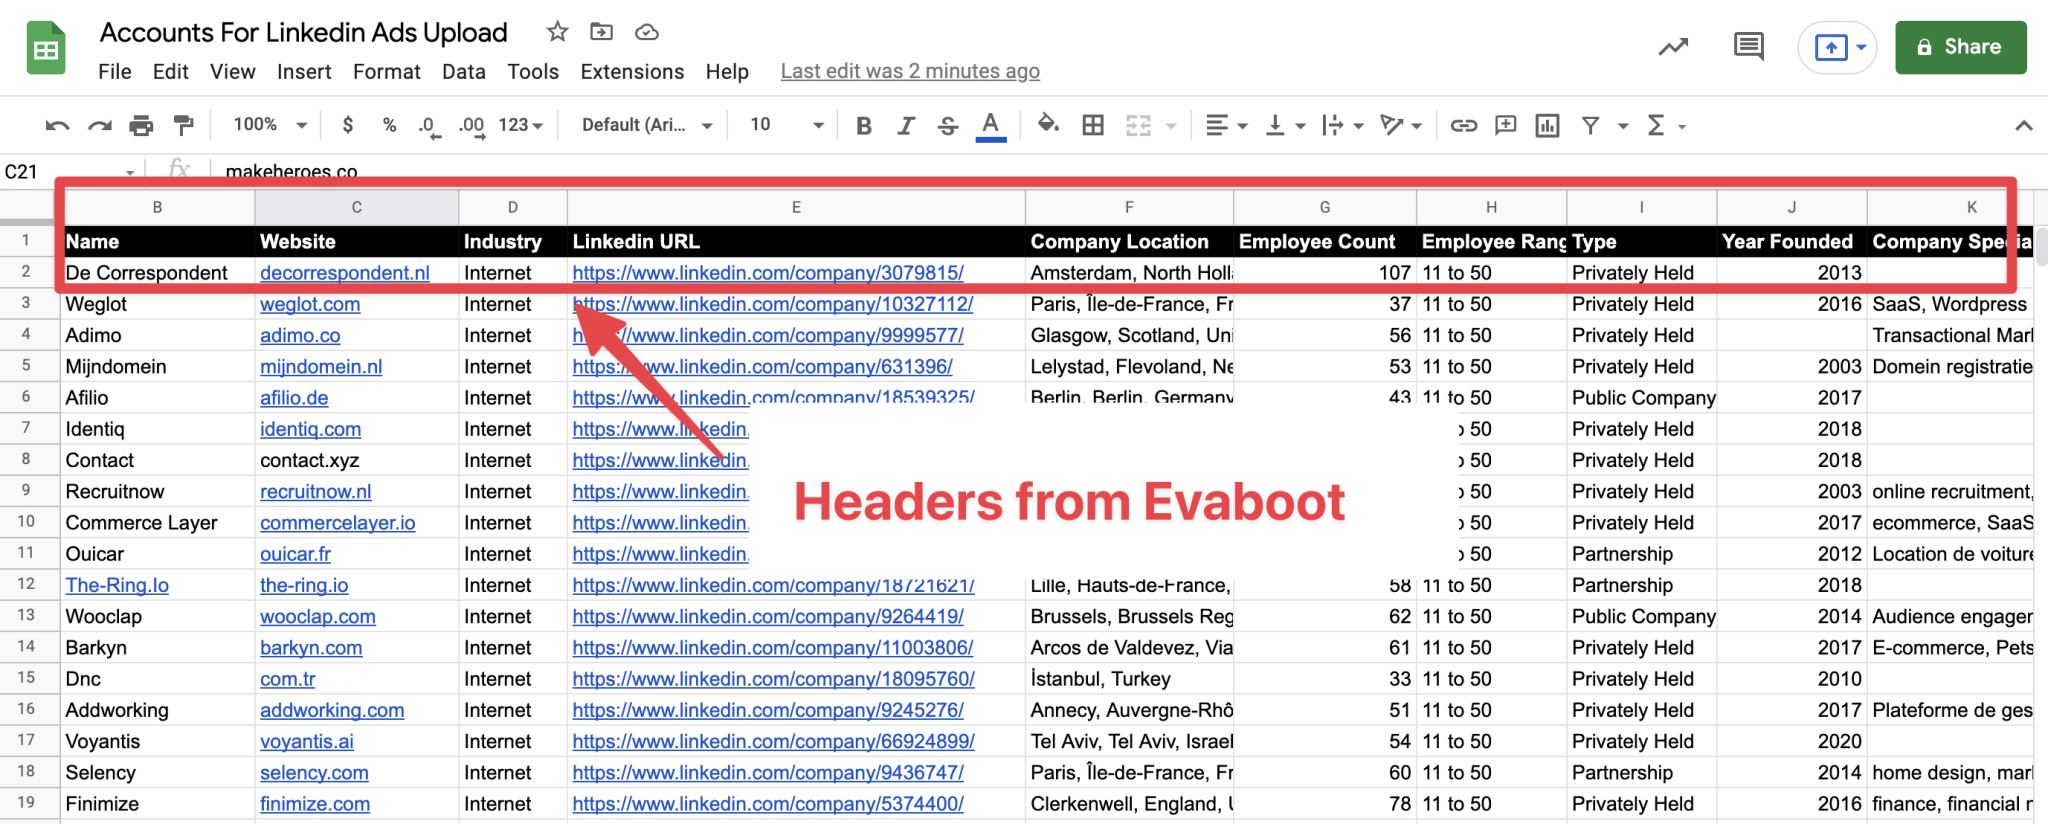Redo the last action
Viewport: 2048px width, 824px height.
(99, 125)
